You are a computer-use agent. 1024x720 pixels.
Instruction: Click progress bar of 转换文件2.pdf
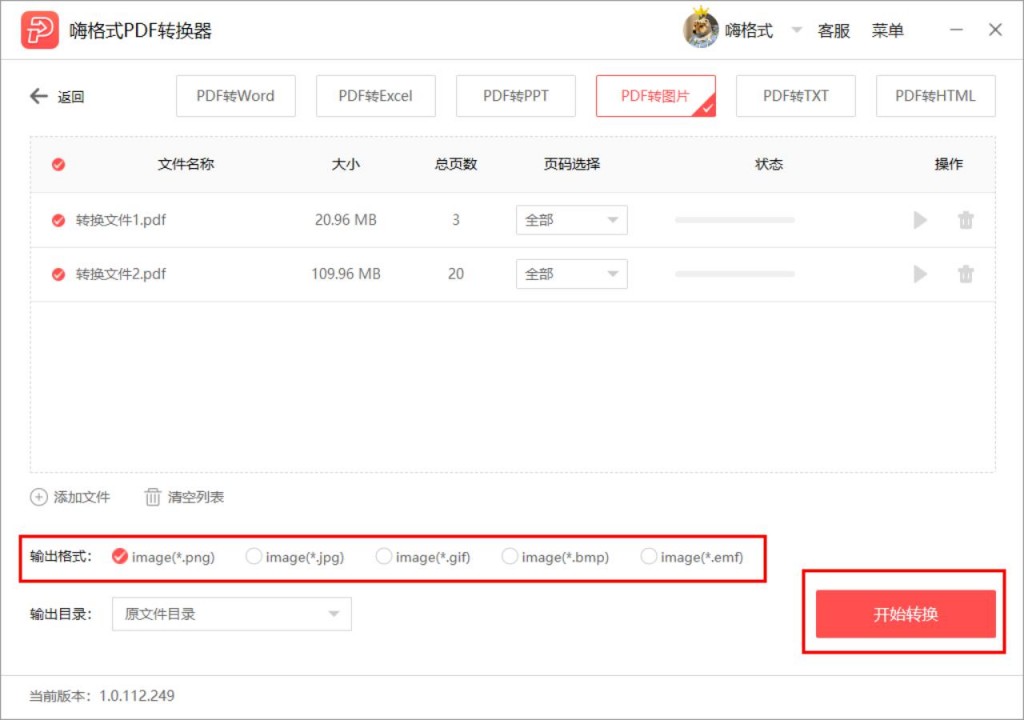tap(735, 274)
